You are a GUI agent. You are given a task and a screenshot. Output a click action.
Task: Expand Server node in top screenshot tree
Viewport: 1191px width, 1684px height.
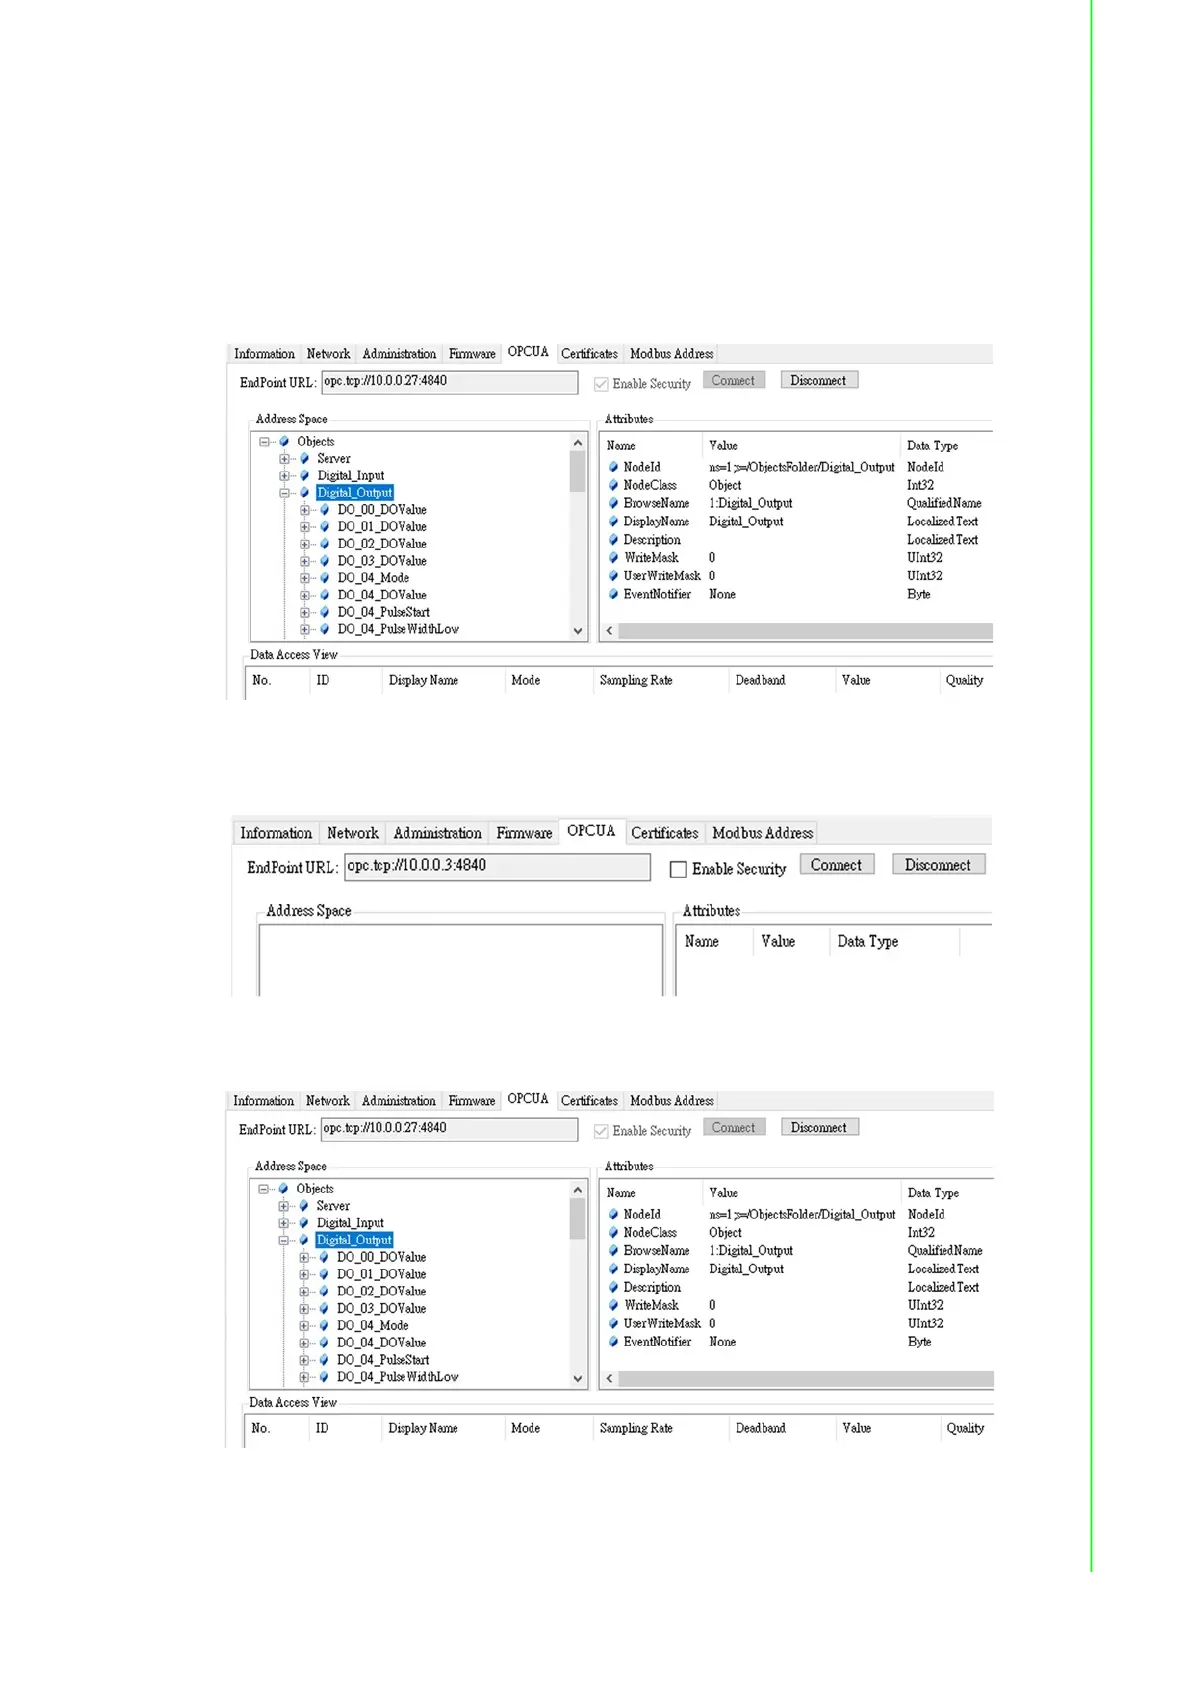(x=284, y=459)
